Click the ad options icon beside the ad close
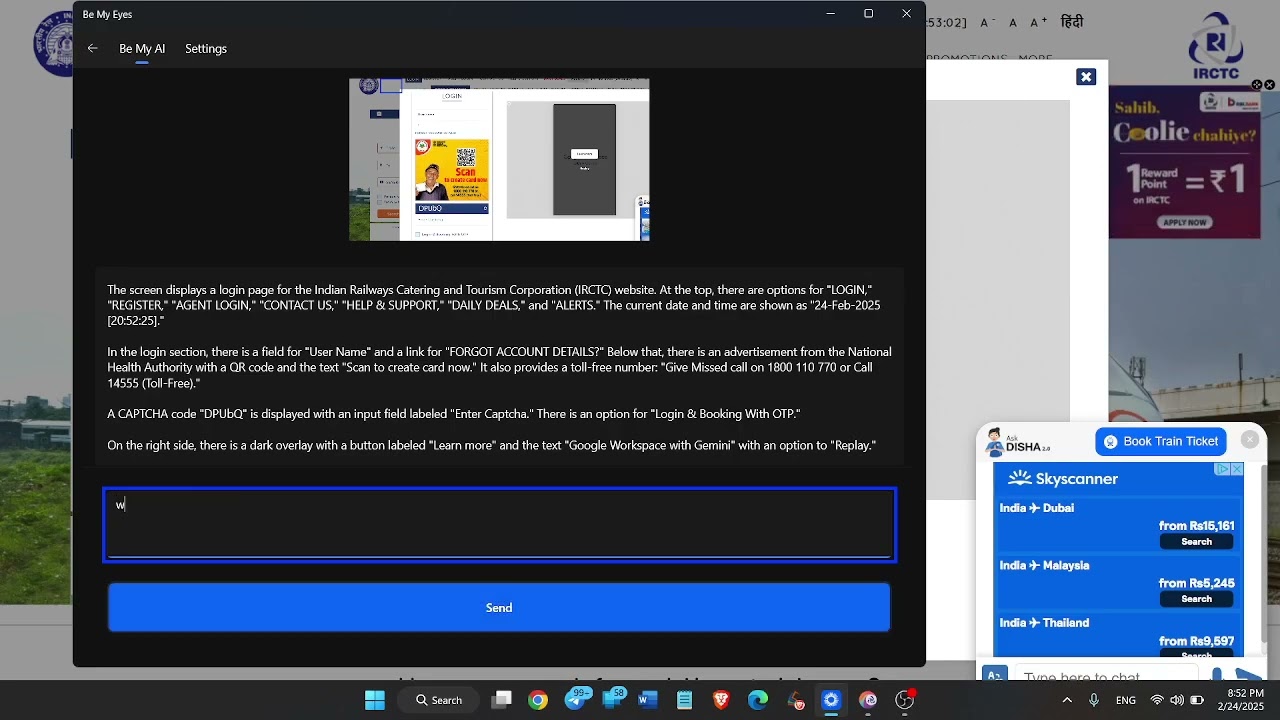Viewport: 1280px width, 720px height. tap(1257, 85)
